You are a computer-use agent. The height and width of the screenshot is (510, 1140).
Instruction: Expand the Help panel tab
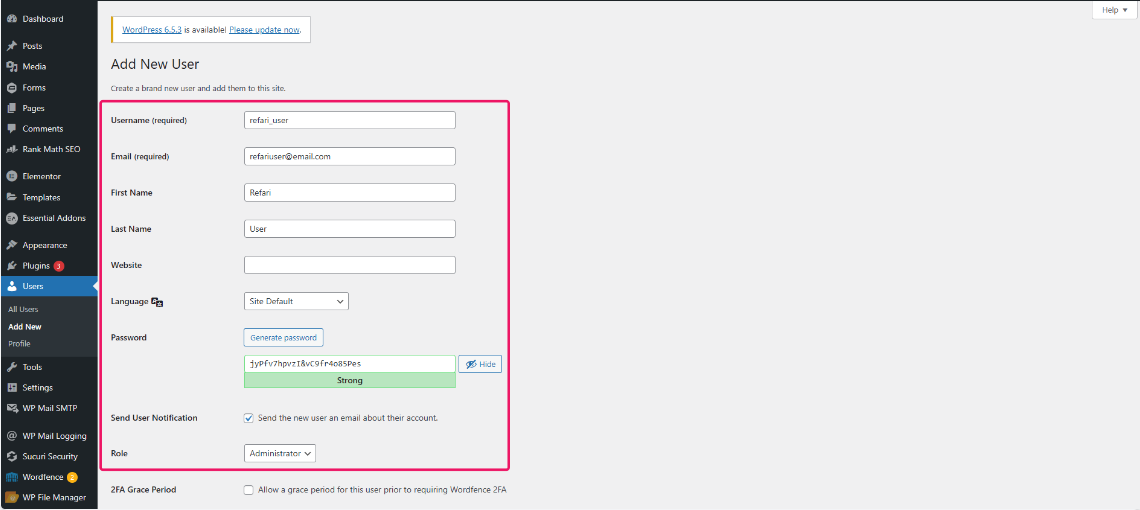pos(1115,10)
